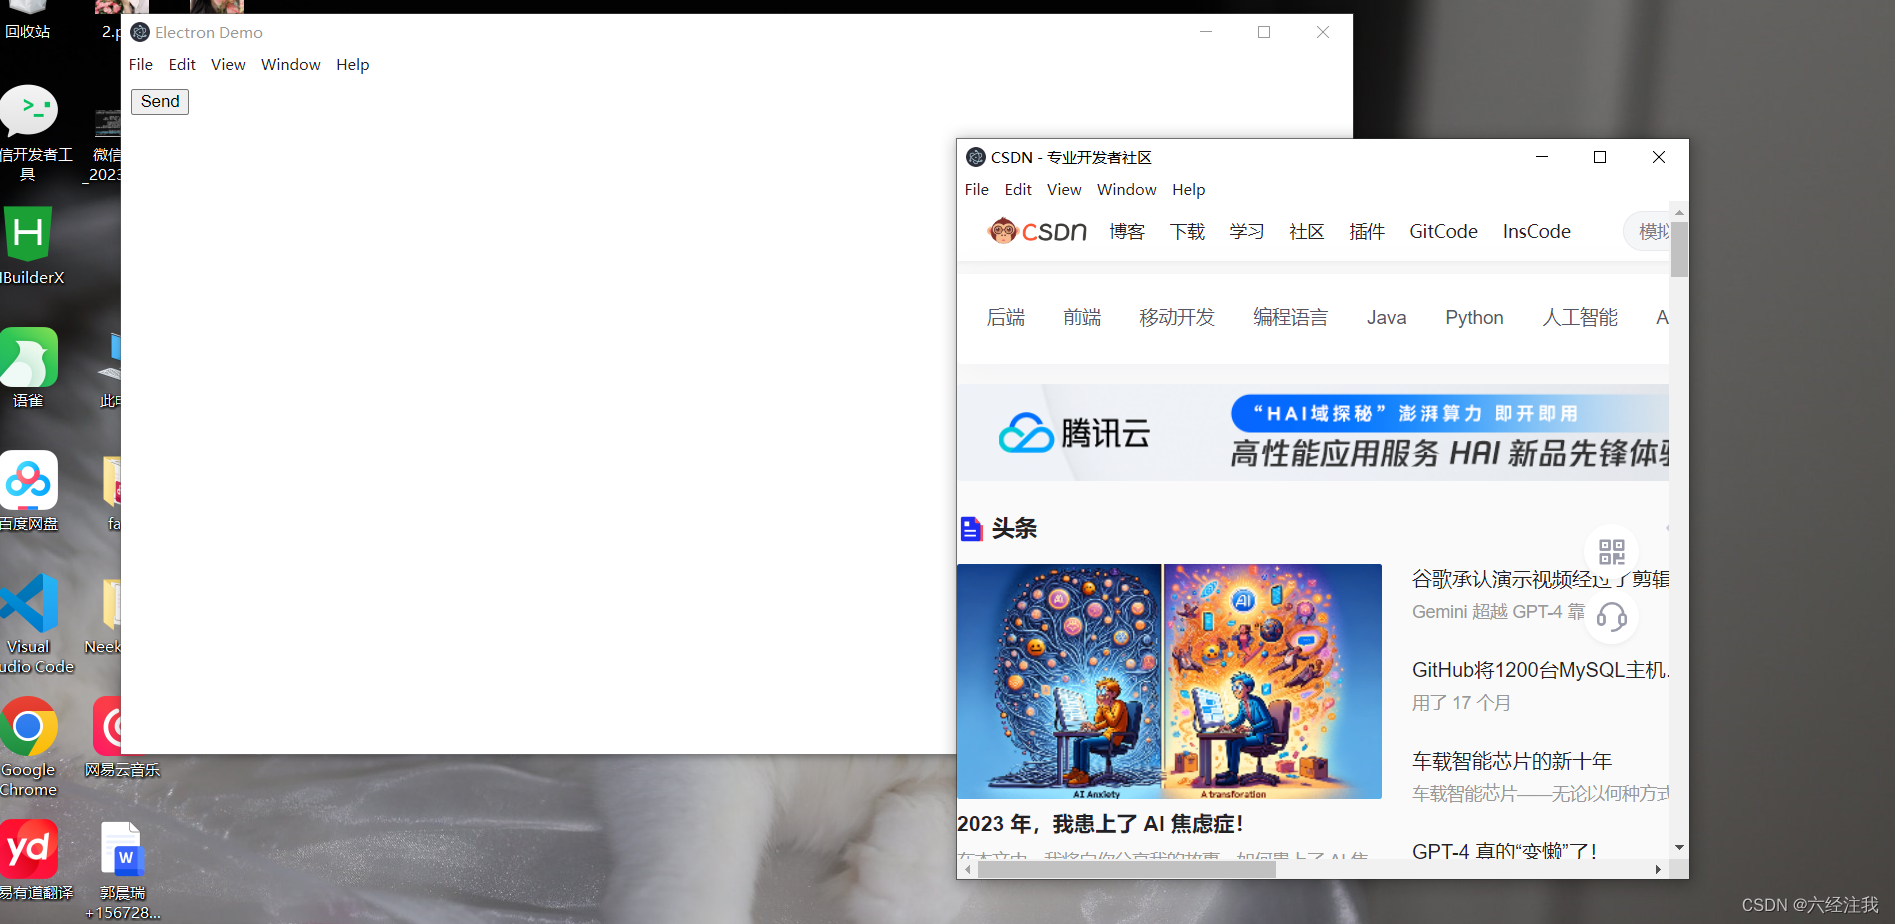Open 百度网盘 from the desktop
The width and height of the screenshot is (1895, 924).
point(29,481)
